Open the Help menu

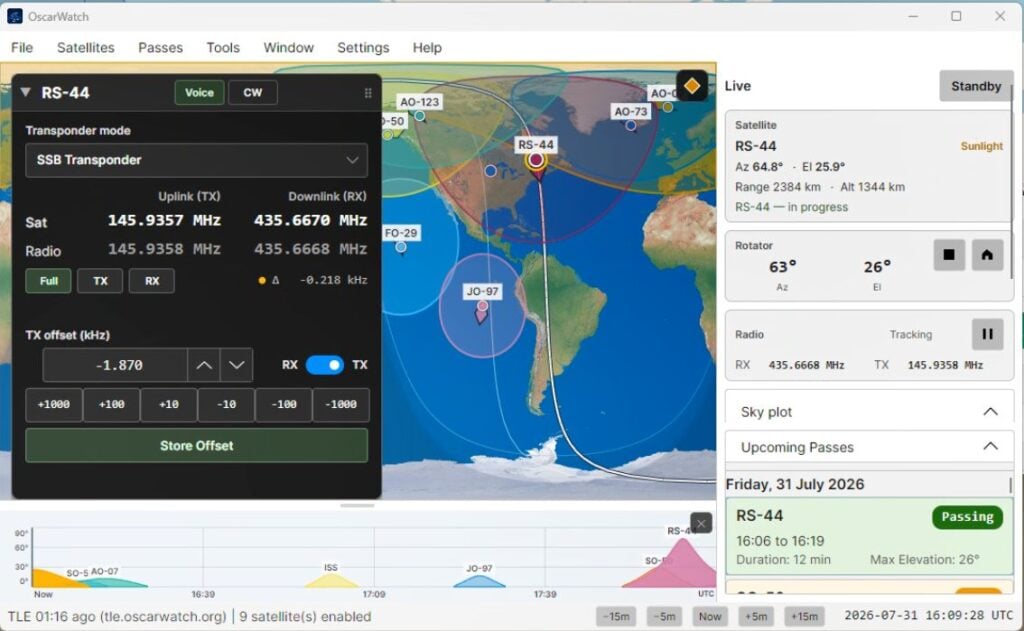427,48
